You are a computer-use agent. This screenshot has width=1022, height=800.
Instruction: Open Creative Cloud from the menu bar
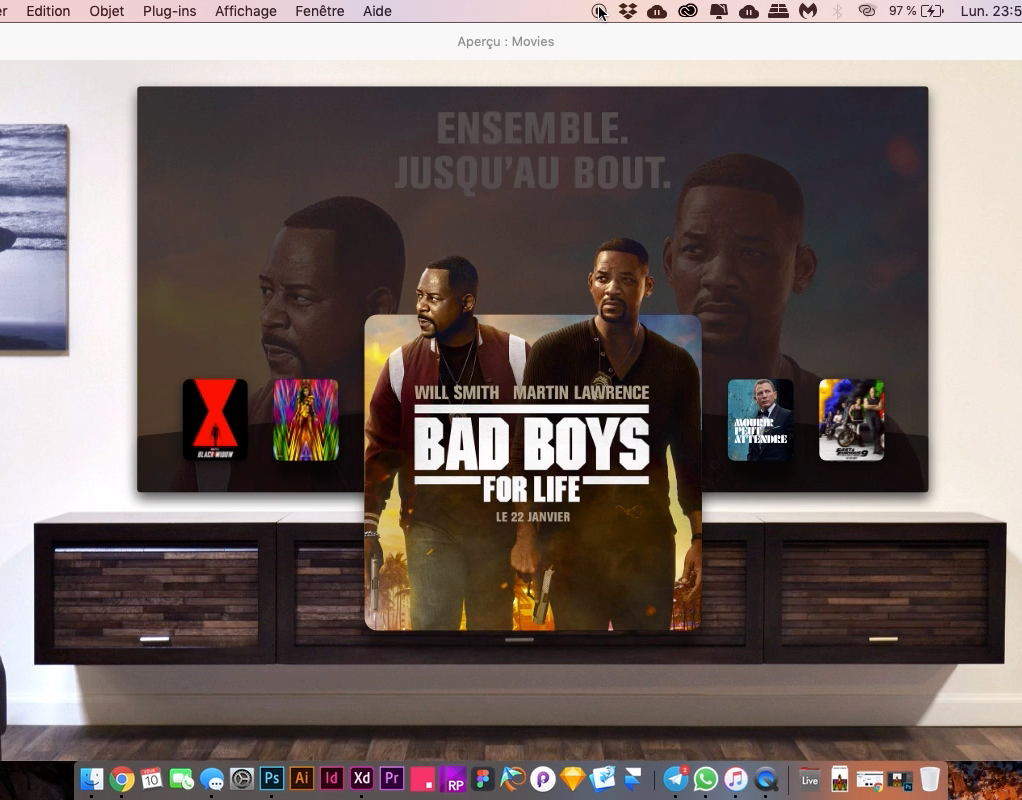point(688,11)
